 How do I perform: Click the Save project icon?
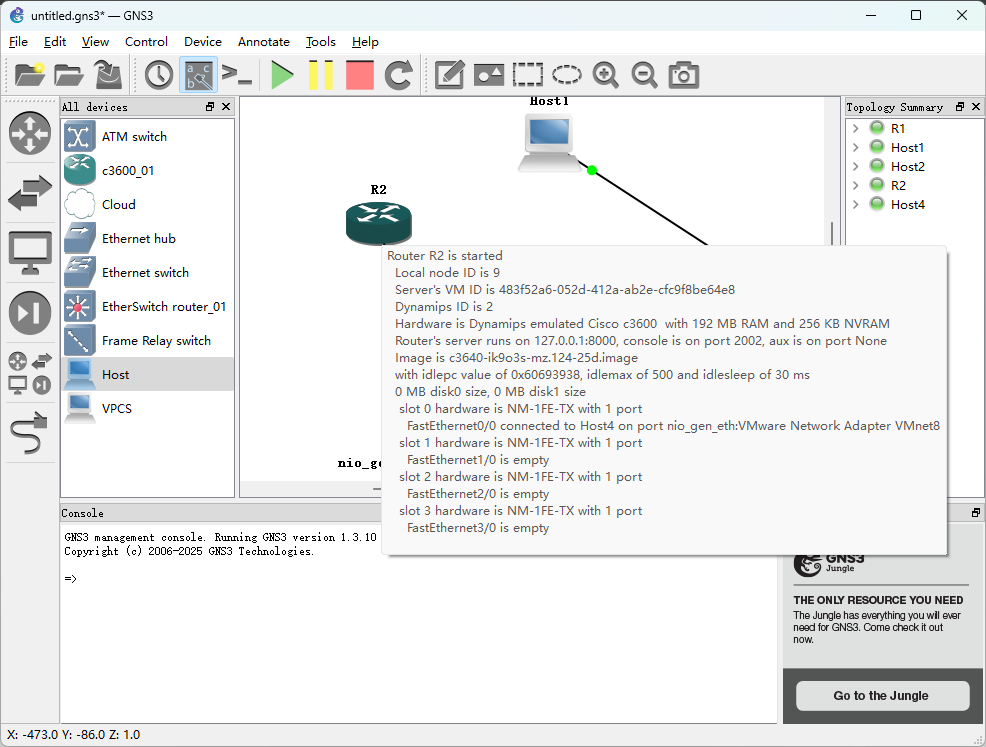tap(108, 75)
